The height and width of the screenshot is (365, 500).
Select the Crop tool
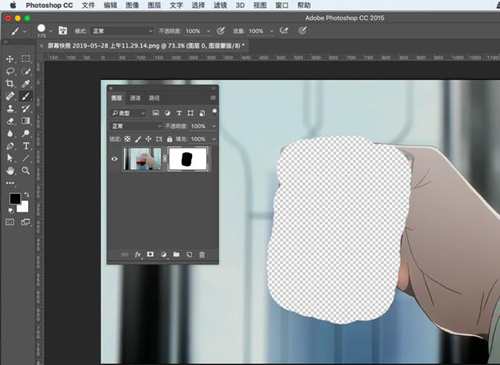[10, 84]
